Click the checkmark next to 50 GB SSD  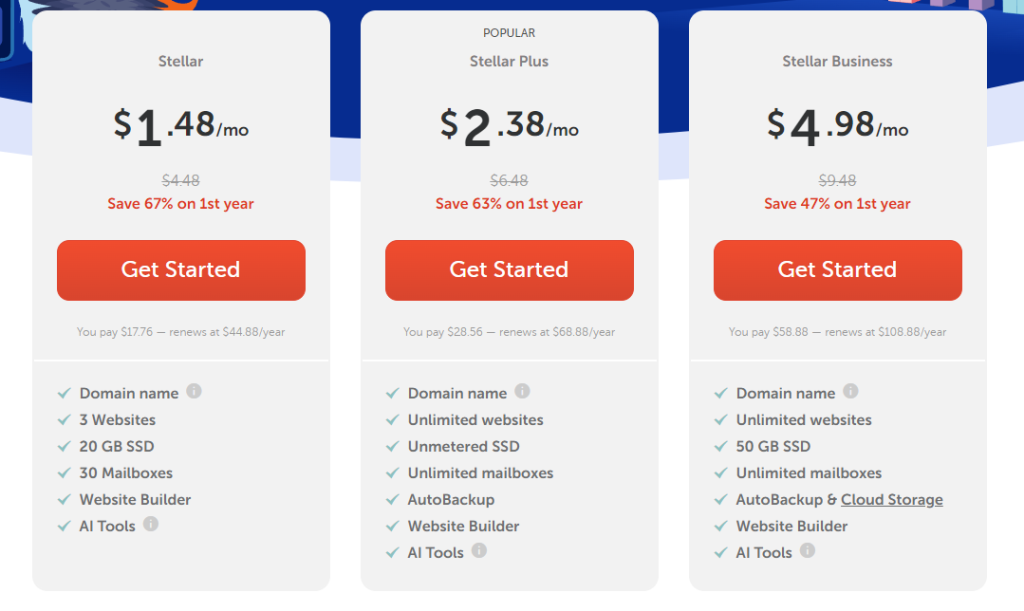[x=721, y=446]
